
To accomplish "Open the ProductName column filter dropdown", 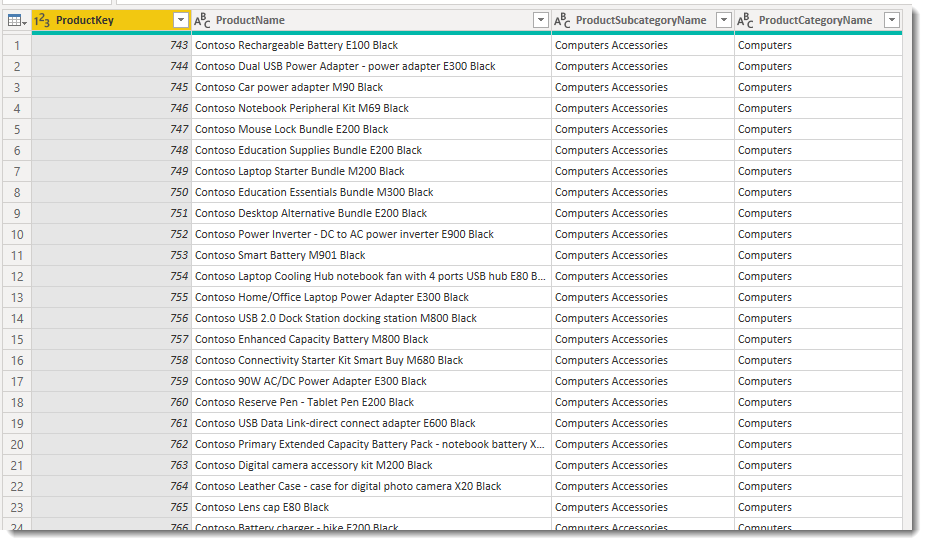I will coord(541,21).
